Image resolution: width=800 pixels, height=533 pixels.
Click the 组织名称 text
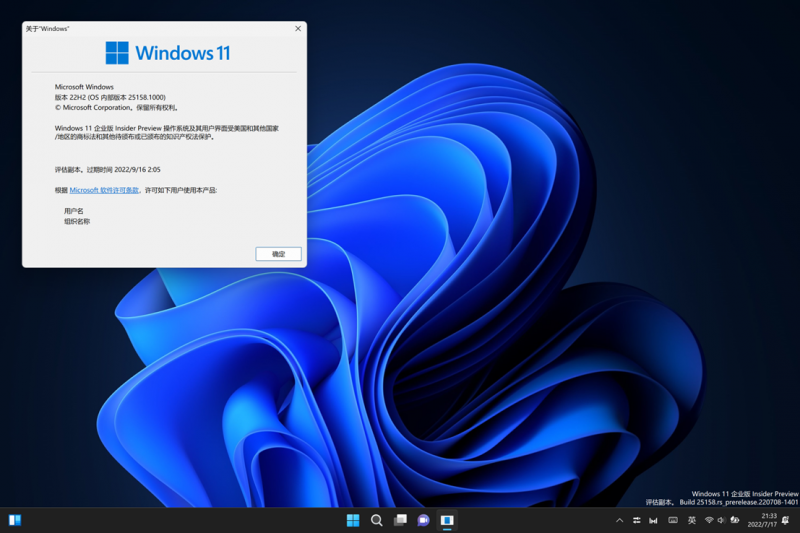coord(77,221)
